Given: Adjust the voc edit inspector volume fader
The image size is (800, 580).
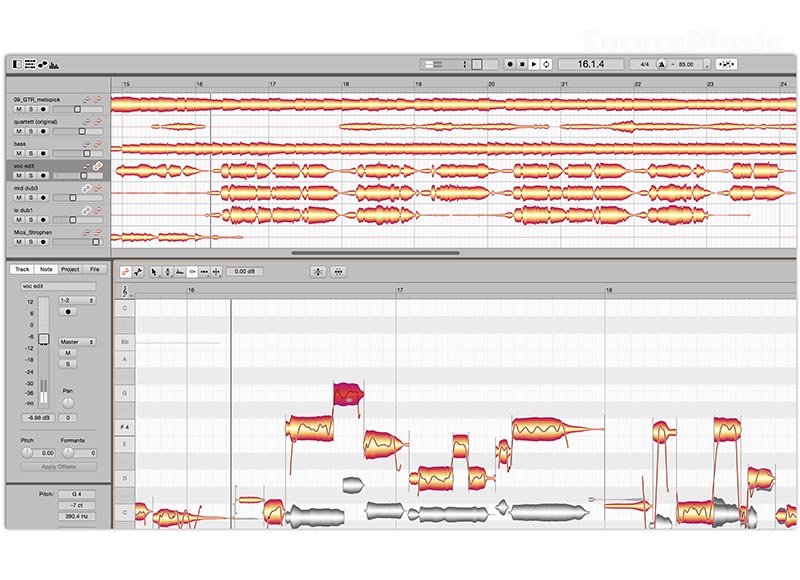Looking at the screenshot, I should pyautogui.click(x=44, y=339).
